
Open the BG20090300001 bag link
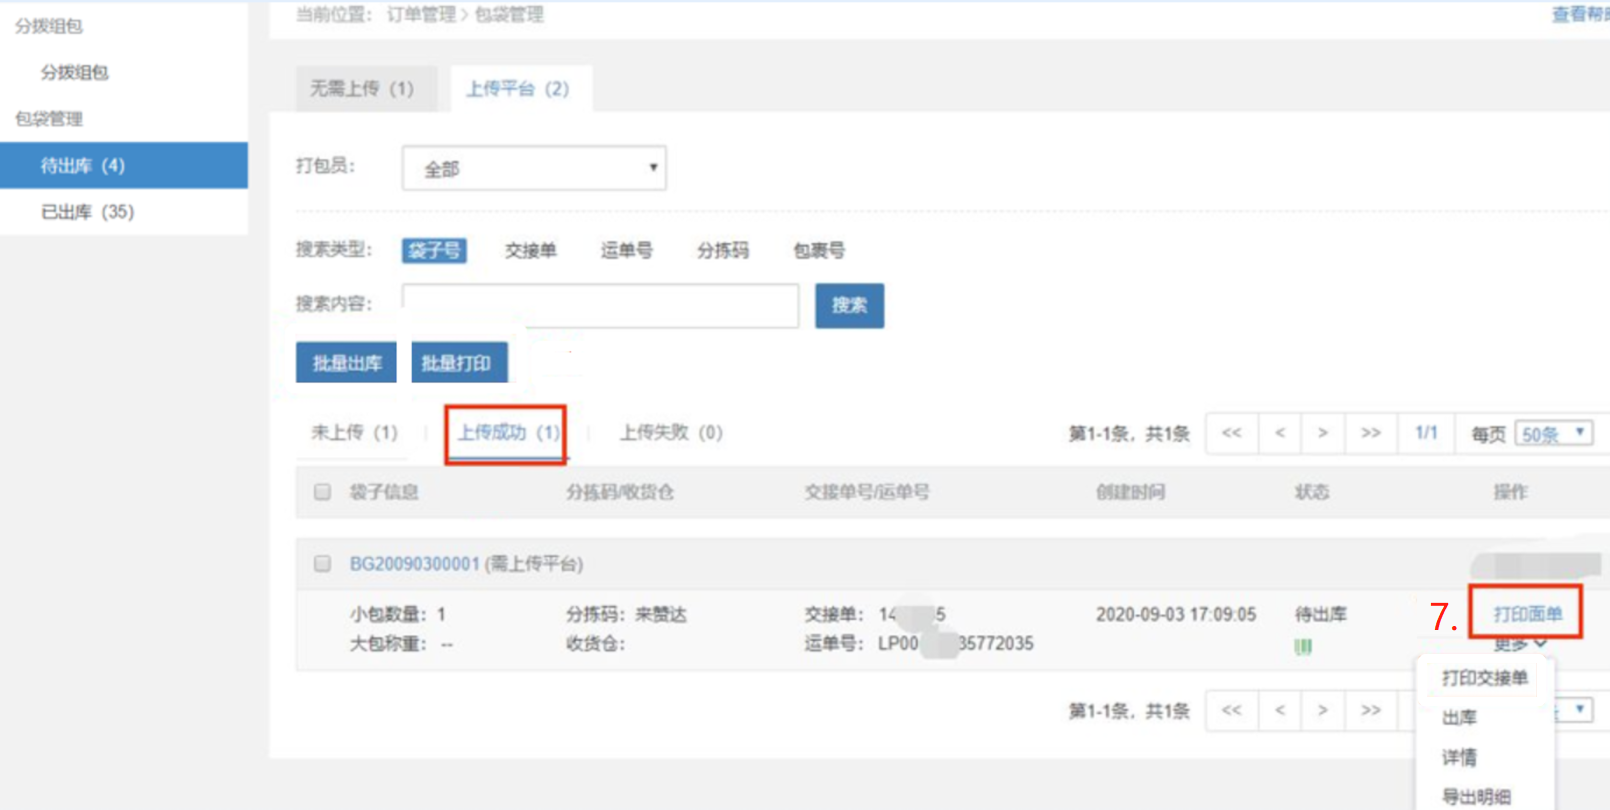(x=414, y=564)
